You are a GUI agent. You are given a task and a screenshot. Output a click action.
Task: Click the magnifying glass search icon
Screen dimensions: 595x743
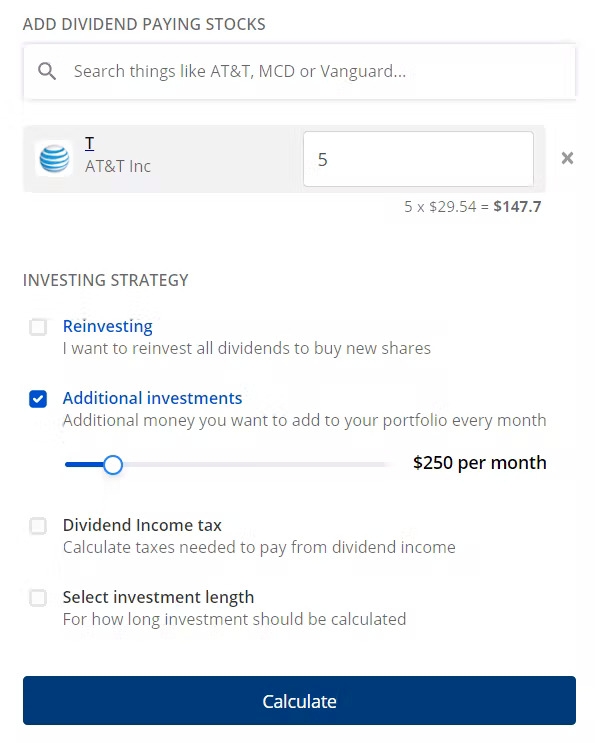point(47,71)
